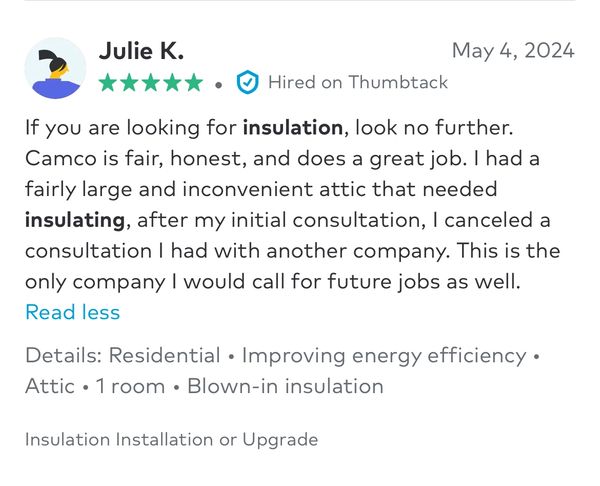This screenshot has width=600, height=486.
Task: Click the second green rating star
Action: pyautogui.click(x=130, y=83)
